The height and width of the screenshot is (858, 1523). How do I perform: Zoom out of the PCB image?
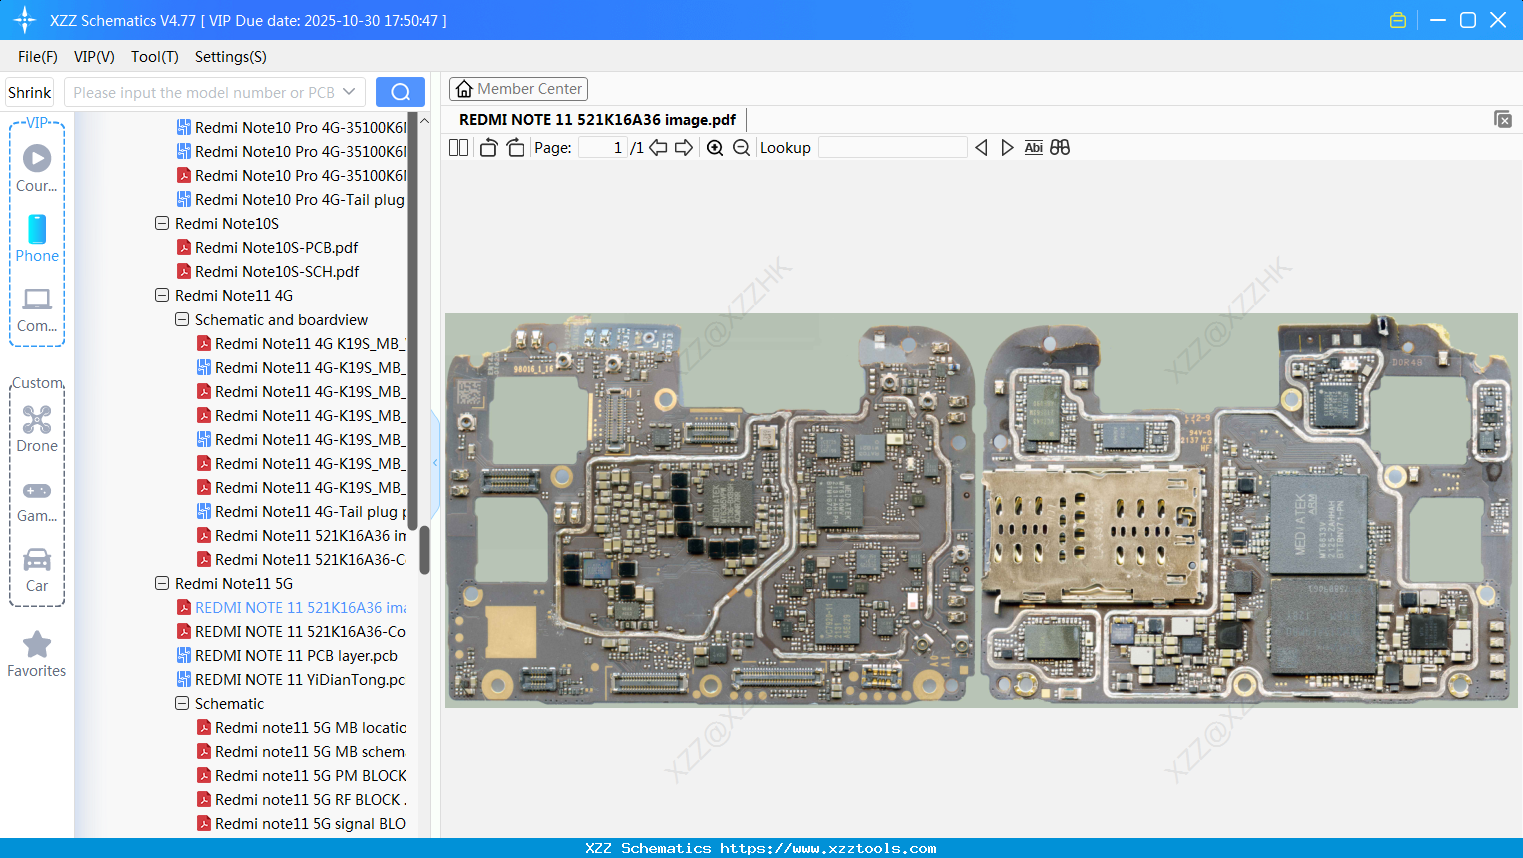(x=741, y=147)
